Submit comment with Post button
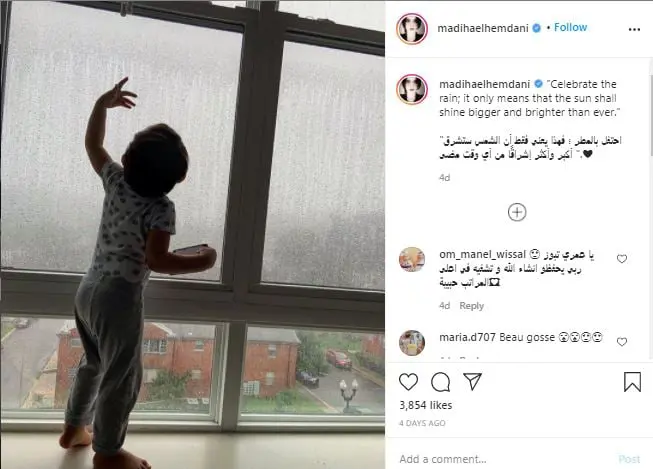Screen dimensions: 653x469 (629, 459)
